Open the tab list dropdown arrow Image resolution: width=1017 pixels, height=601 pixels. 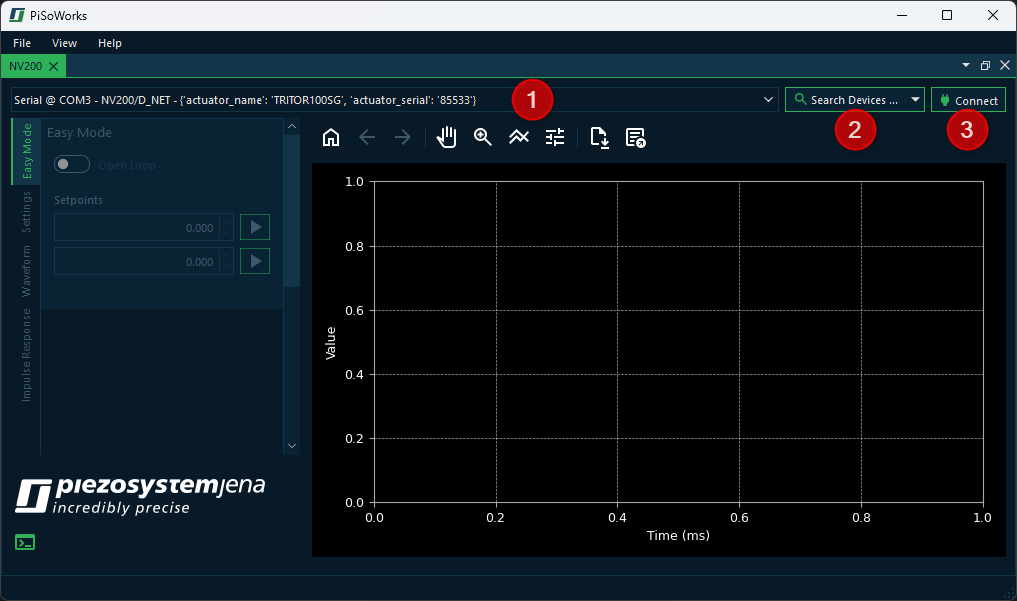point(966,65)
